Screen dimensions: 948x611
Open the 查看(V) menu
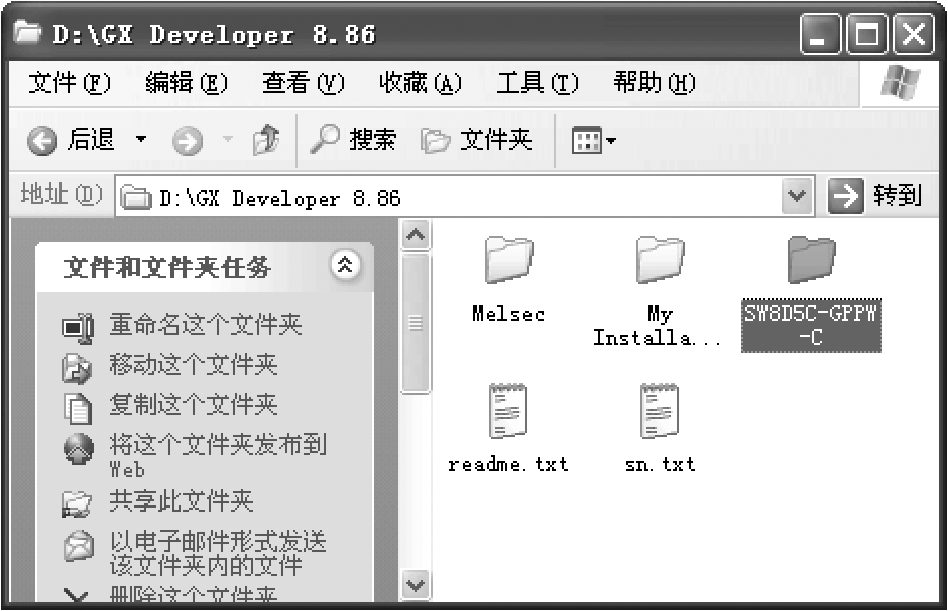303,83
